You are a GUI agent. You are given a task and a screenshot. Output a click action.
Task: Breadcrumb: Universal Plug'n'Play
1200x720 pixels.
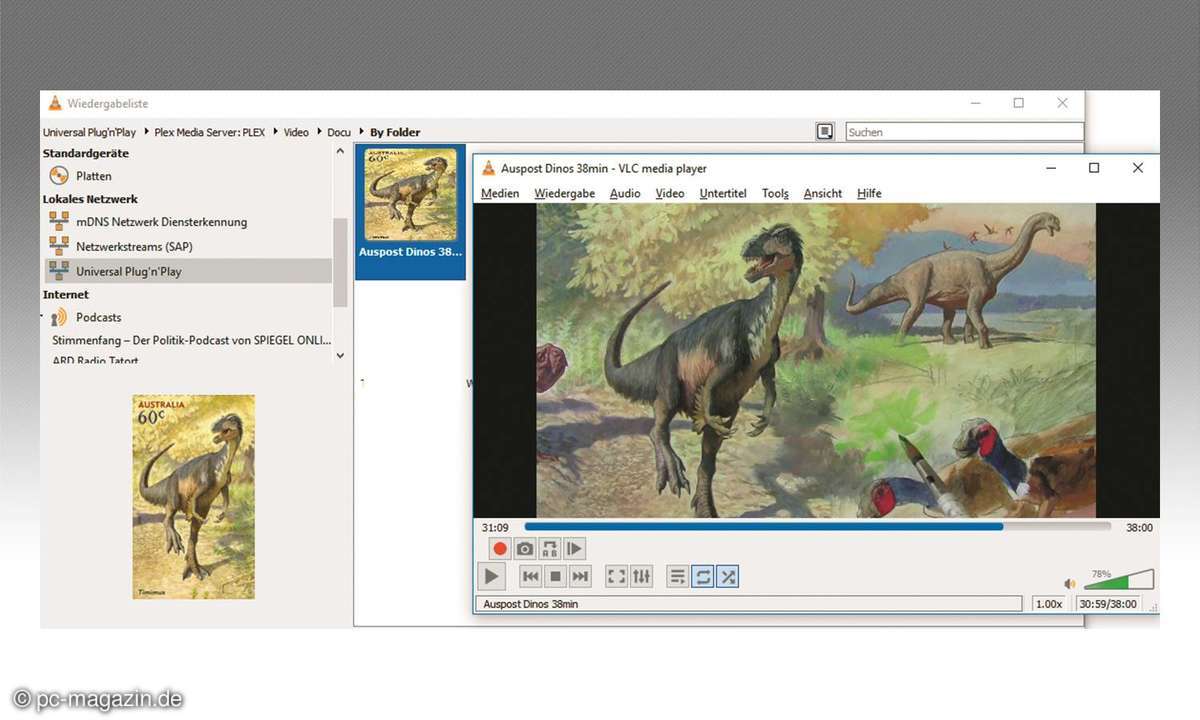[x=91, y=132]
